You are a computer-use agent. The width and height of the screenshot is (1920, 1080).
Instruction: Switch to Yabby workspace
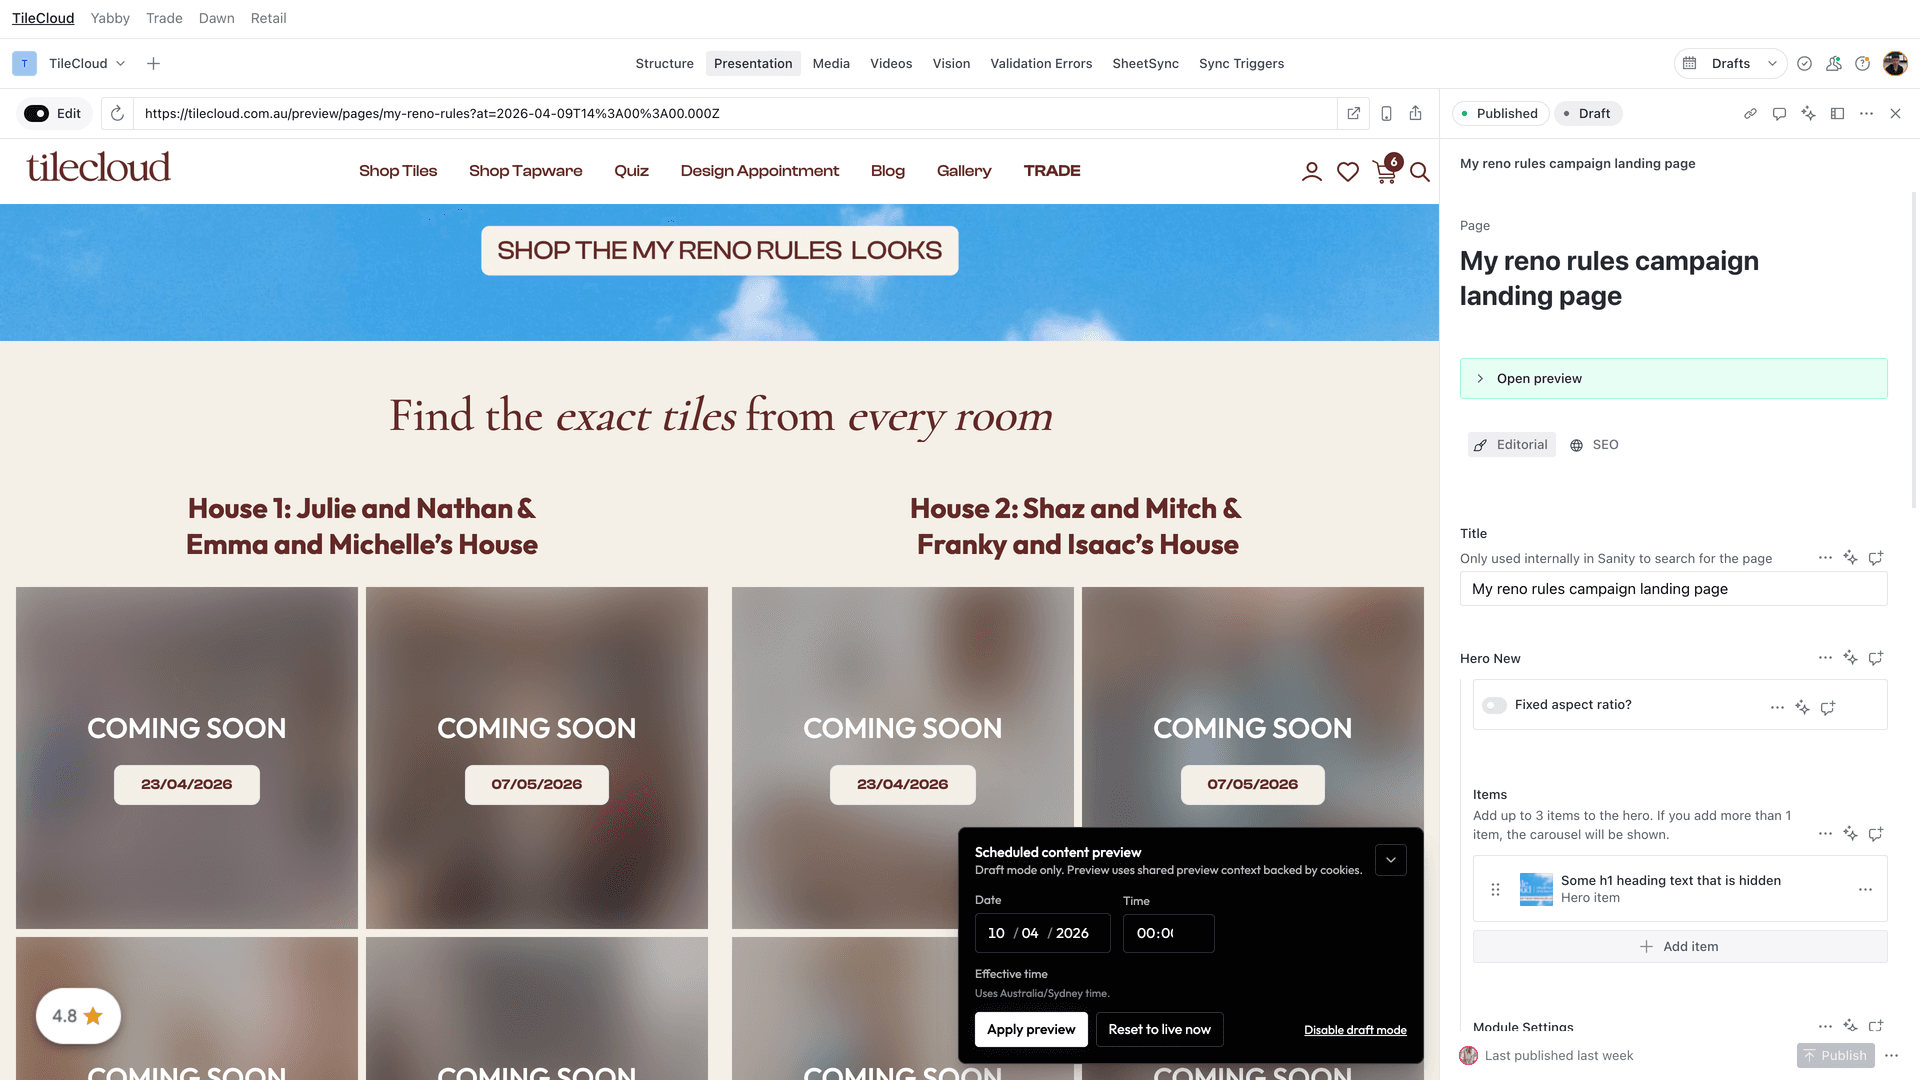tap(110, 18)
